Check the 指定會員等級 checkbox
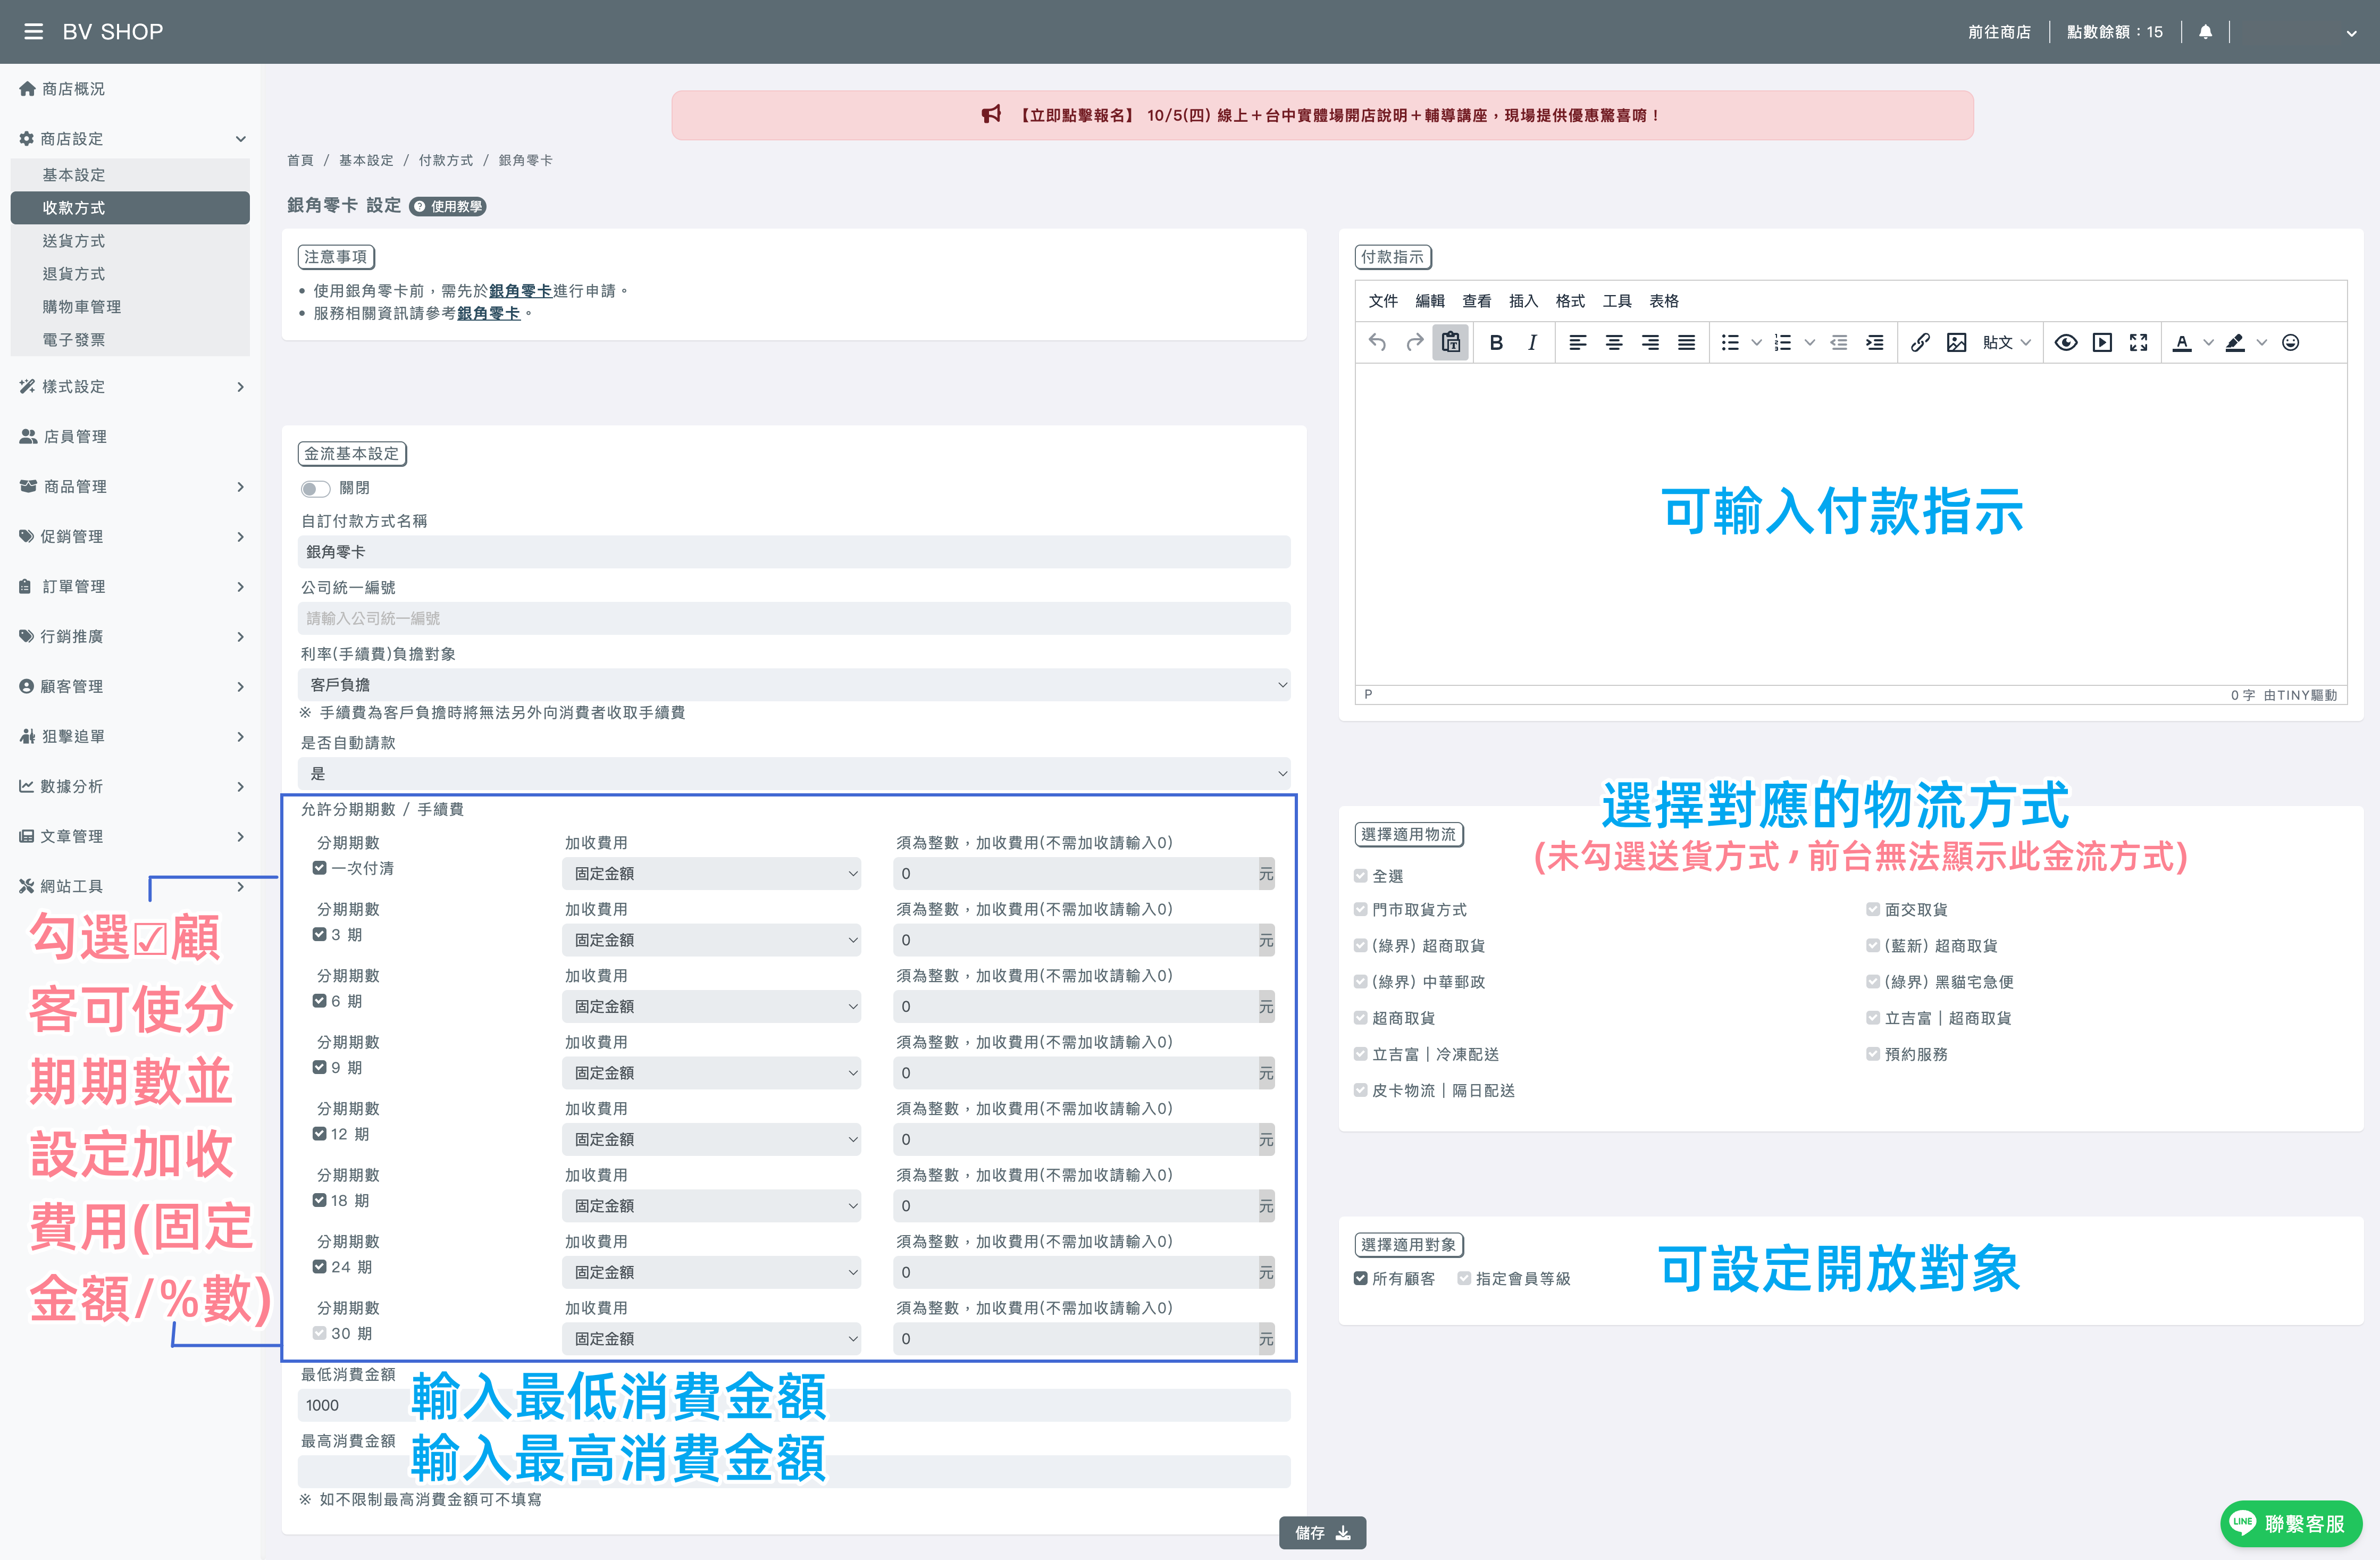This screenshot has width=2380, height=1560. pyautogui.click(x=1465, y=1279)
